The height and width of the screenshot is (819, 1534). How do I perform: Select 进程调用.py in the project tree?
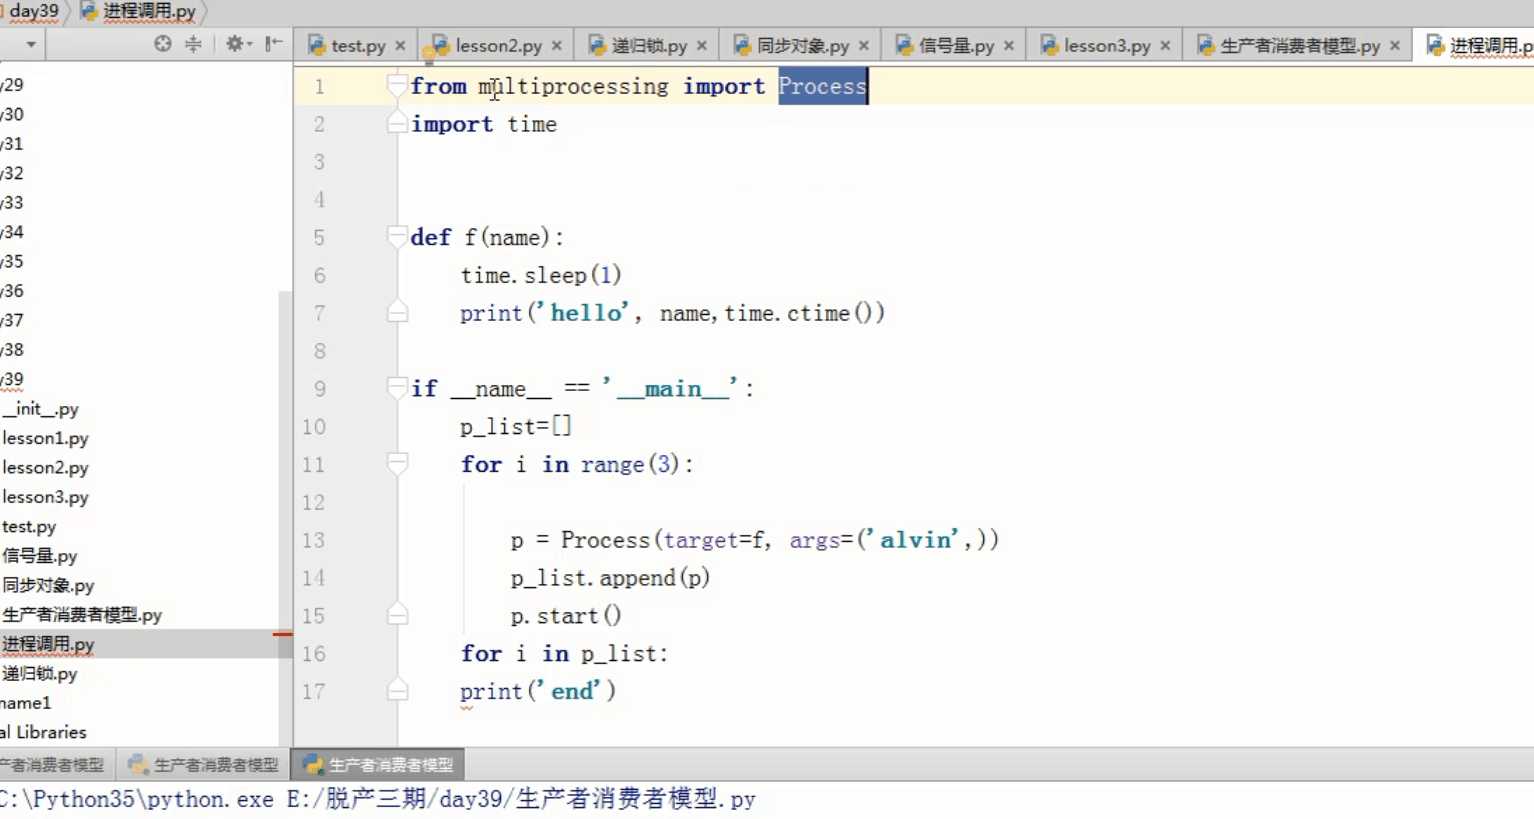coord(48,644)
